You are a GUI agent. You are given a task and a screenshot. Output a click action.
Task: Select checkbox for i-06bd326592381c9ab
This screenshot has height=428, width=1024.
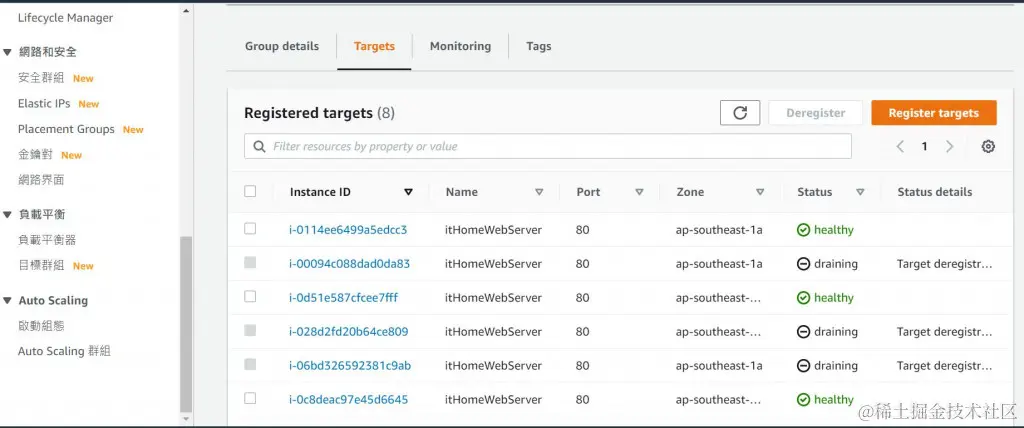pos(249,365)
